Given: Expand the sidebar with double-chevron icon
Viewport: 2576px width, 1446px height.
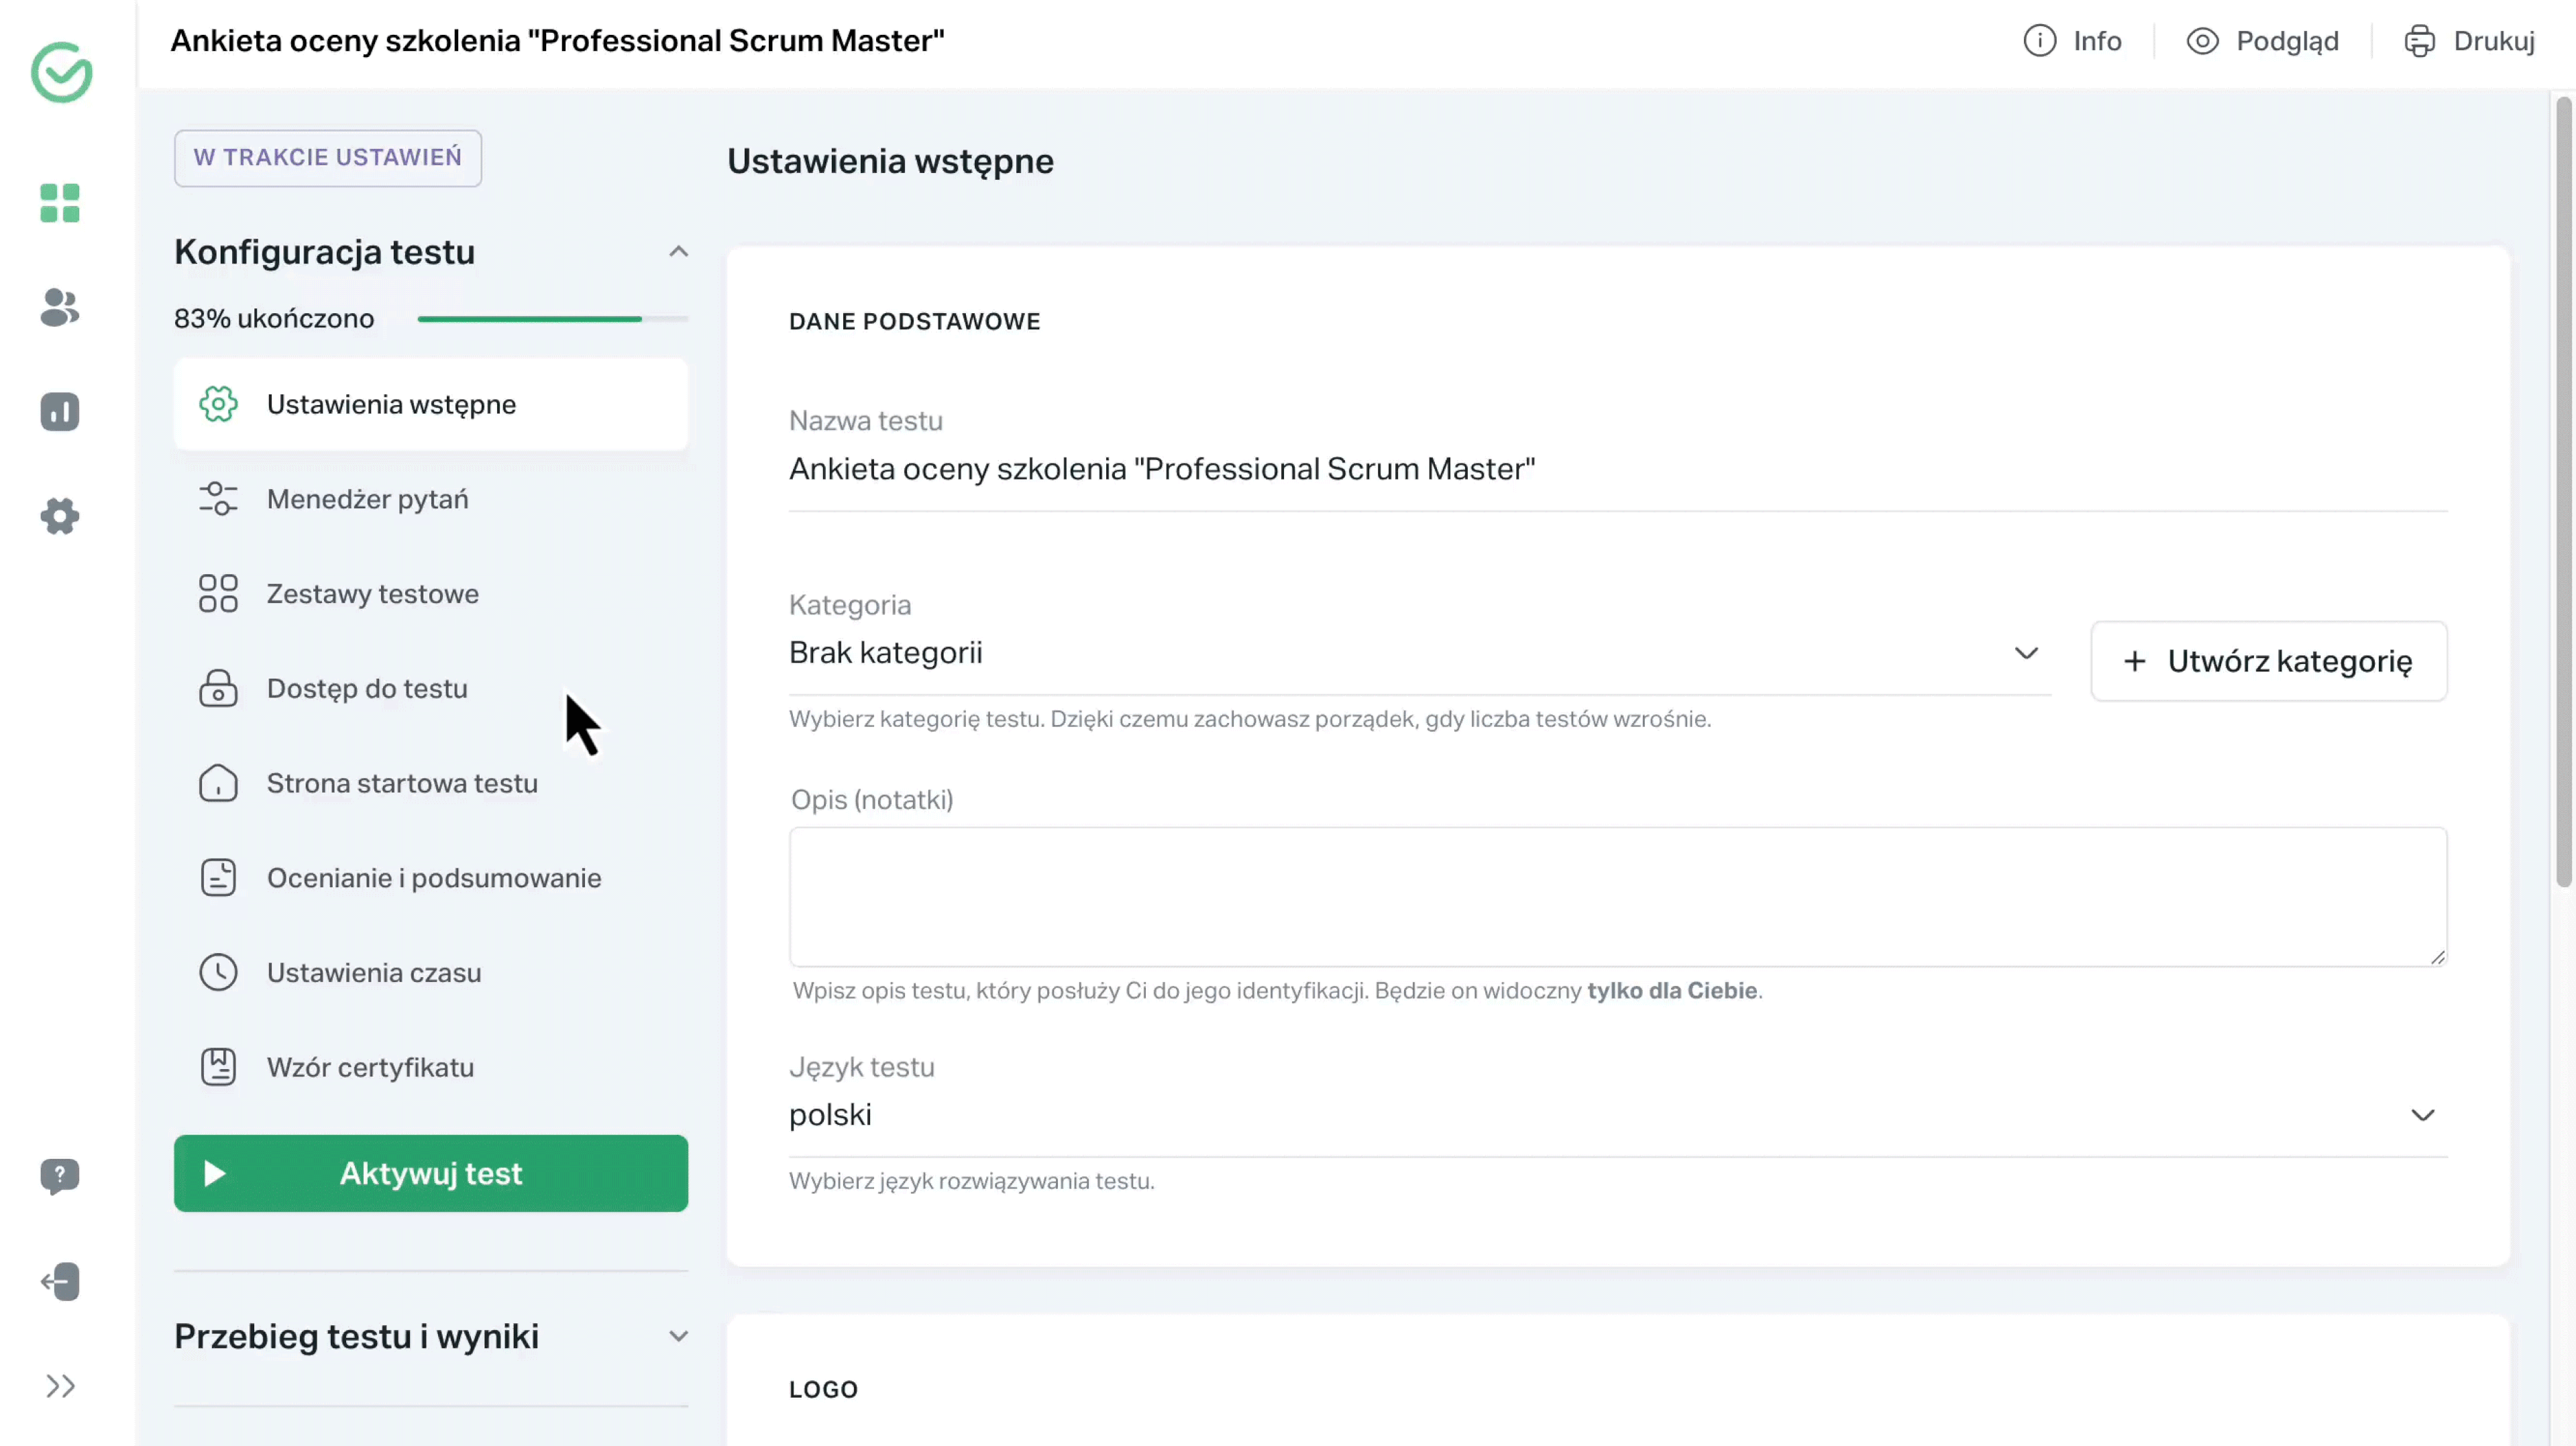Looking at the screenshot, I should point(60,1386).
